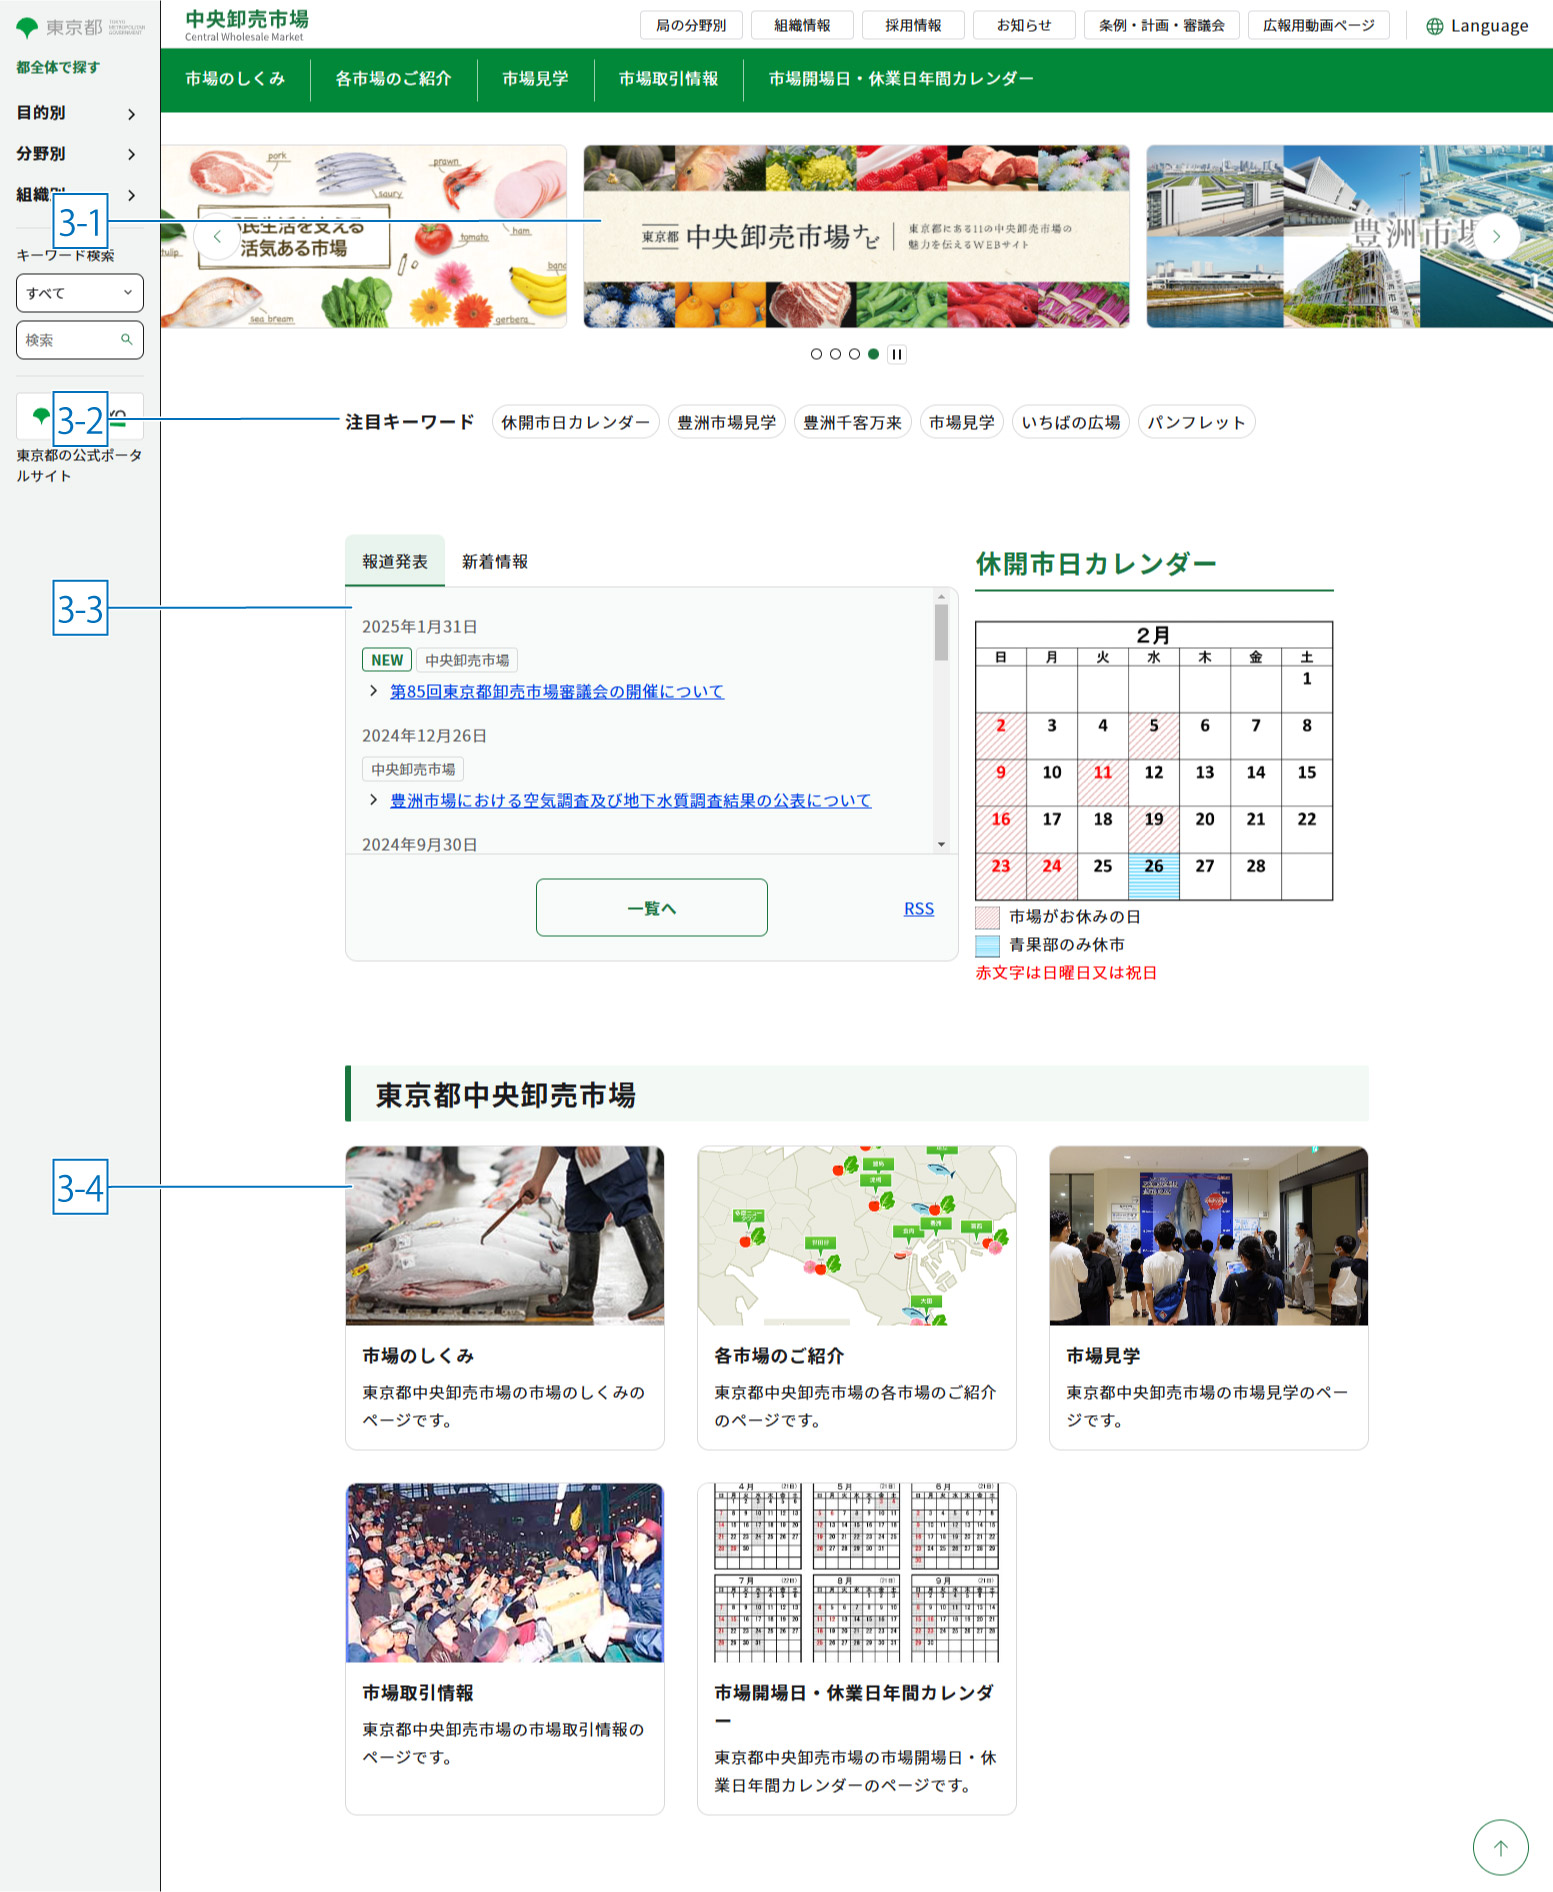Open the 中央卸売市場ナビ banner

point(857,237)
